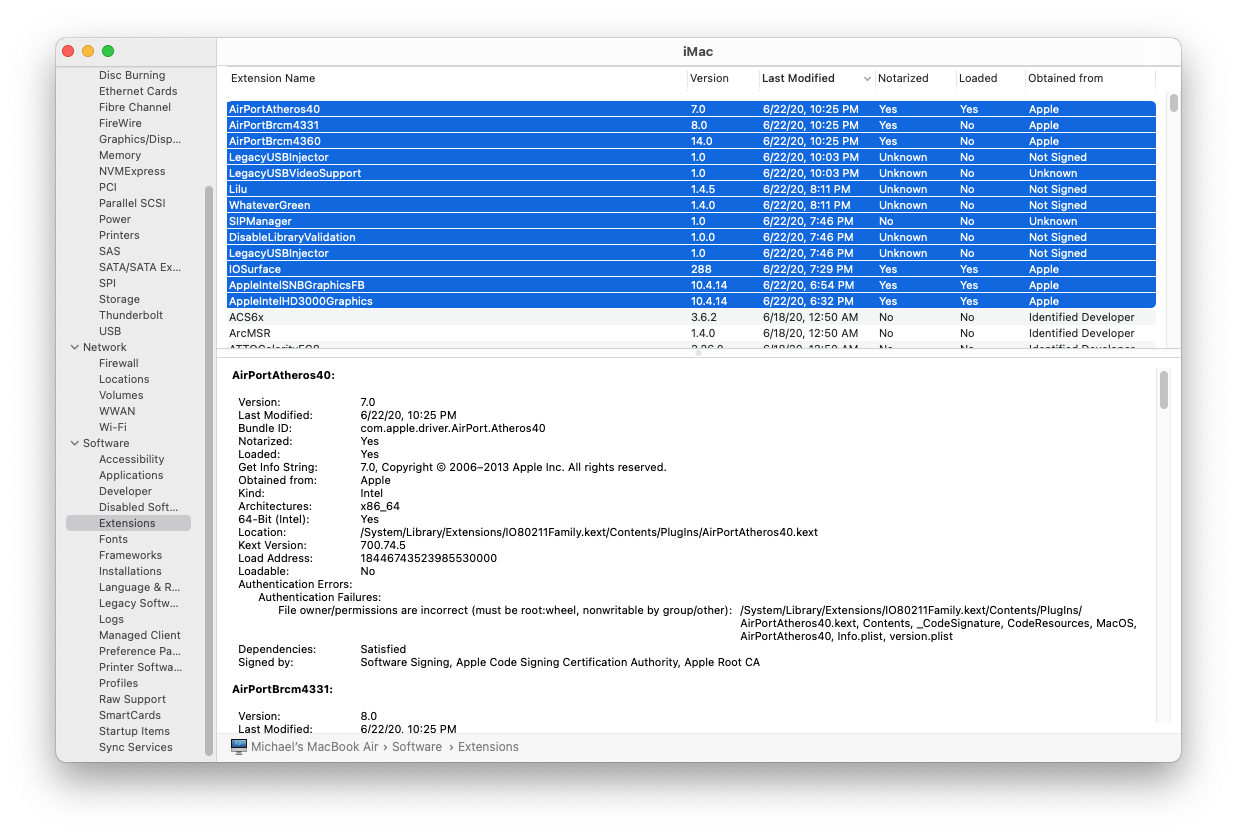Image resolution: width=1237 pixels, height=836 pixels.
Task: Select the Lilu extension row
Action: [691, 189]
